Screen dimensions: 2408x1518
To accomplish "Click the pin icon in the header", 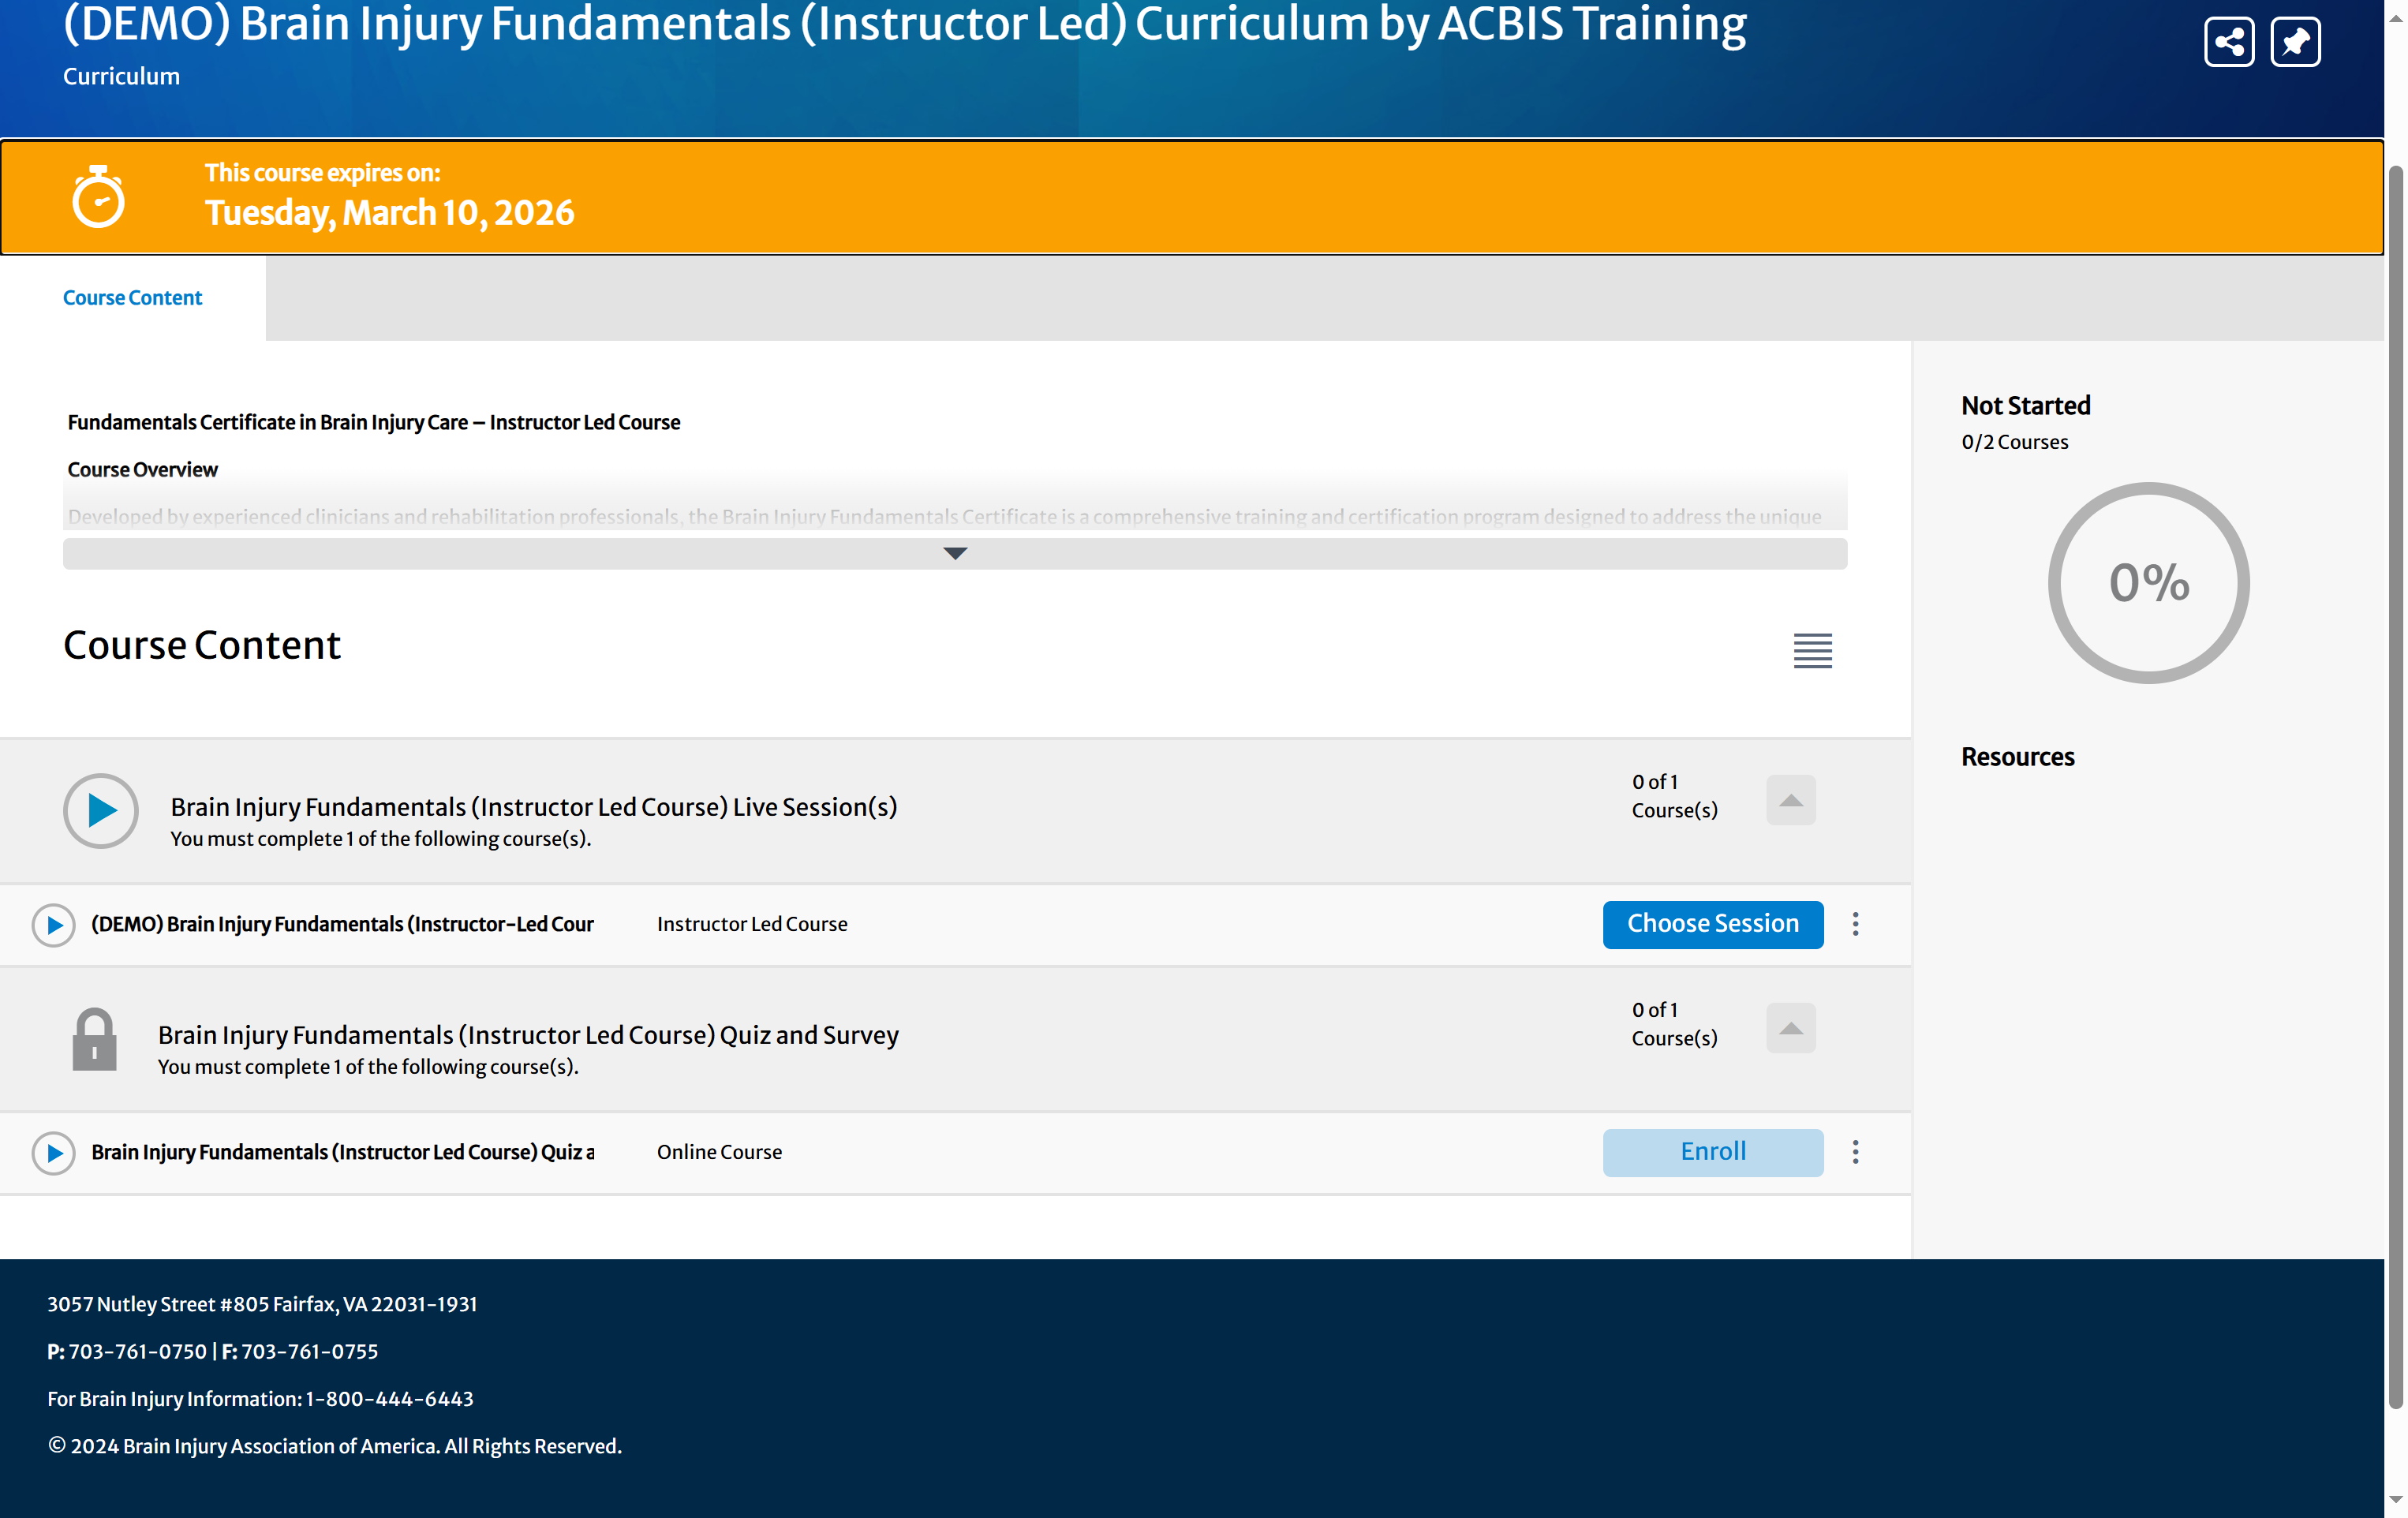I will 2295,42.
